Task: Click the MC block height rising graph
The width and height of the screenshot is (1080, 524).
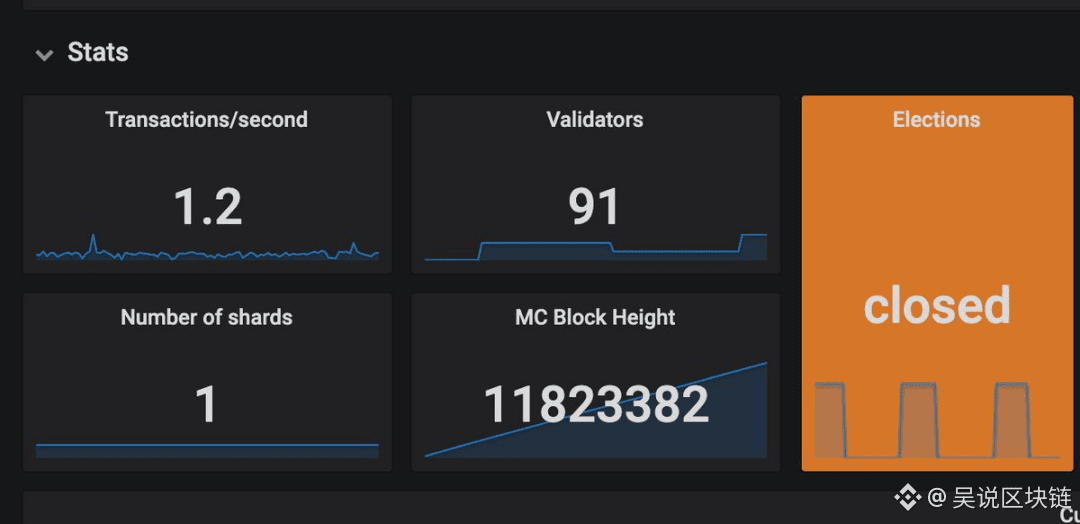Action: 596,410
